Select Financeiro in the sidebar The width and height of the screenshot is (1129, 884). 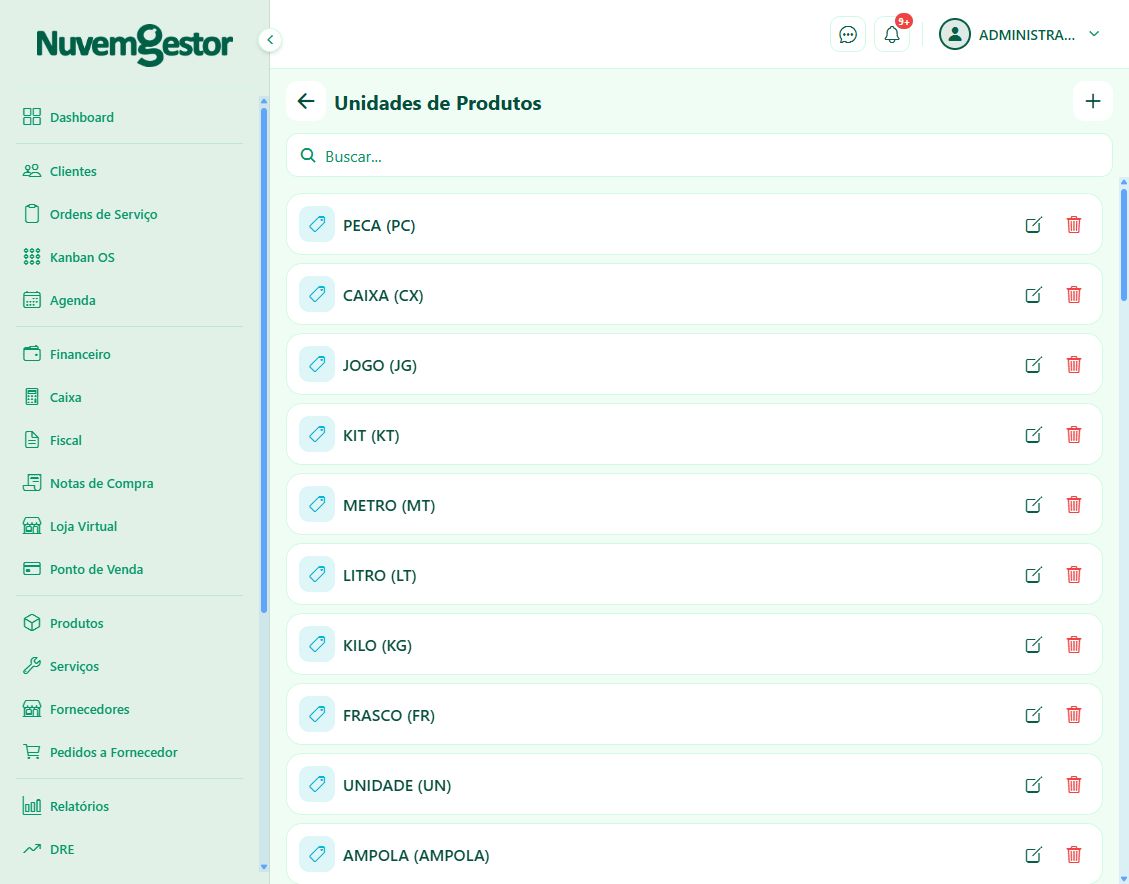point(130,353)
